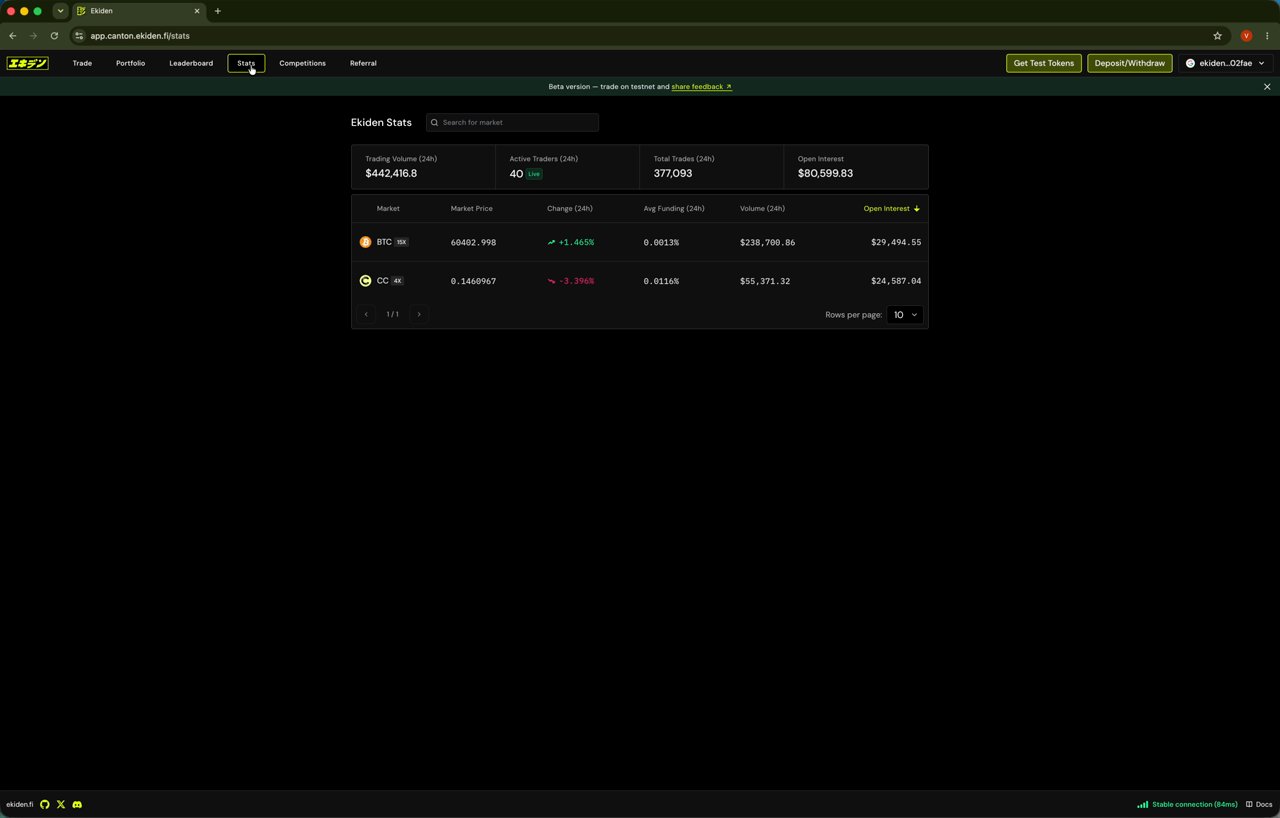The width and height of the screenshot is (1280, 818).
Task: Click the red downtrend arrow icon
Action: (551, 281)
